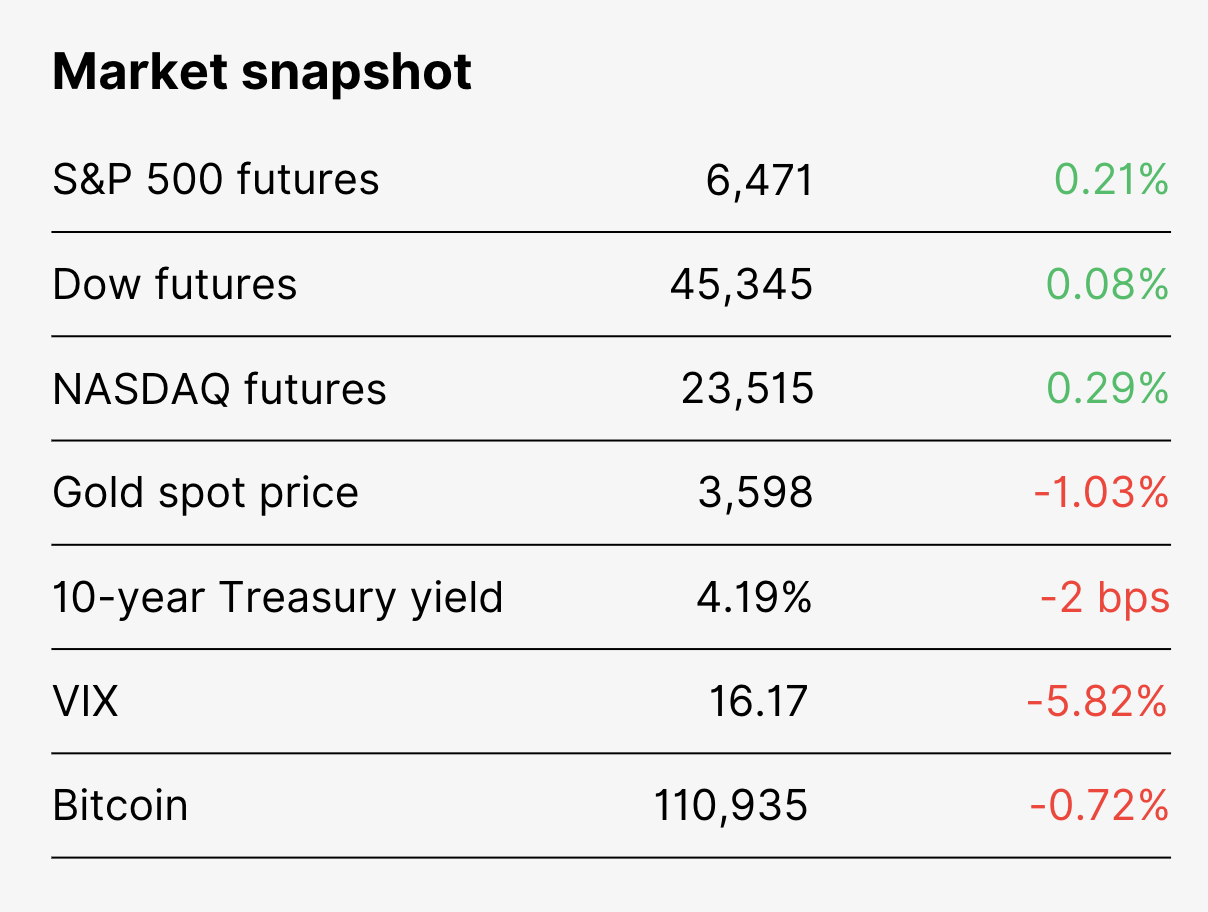Click the red -1.03% change

coord(1101,493)
